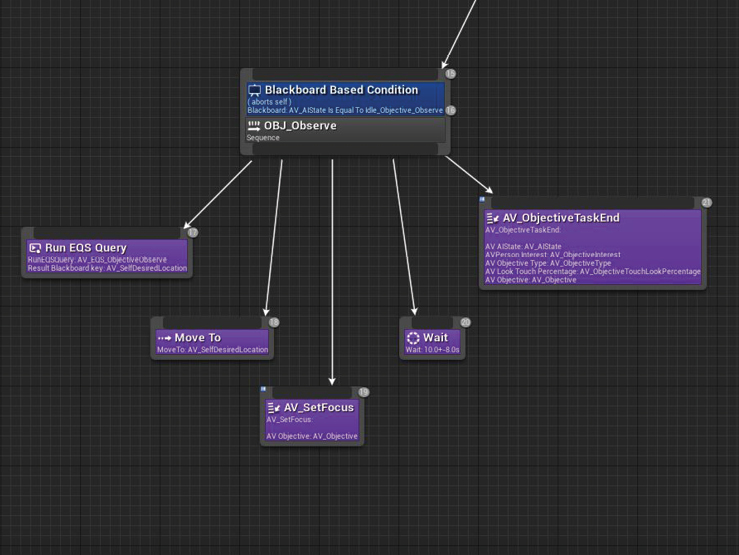The height and width of the screenshot is (555, 739).
Task: Click execution index badge 16 beside OBJ_Observe
Action: [x=451, y=110]
